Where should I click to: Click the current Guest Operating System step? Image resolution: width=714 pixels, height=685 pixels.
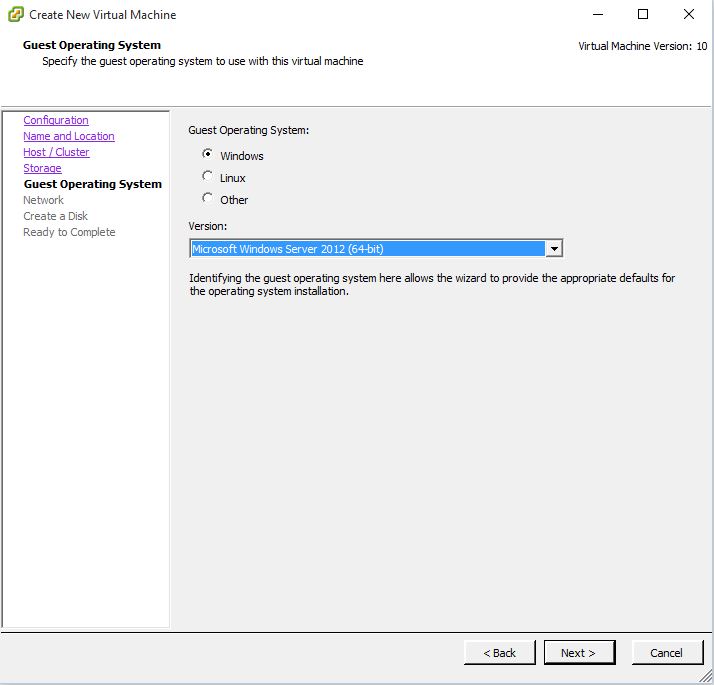pyautogui.click(x=93, y=184)
